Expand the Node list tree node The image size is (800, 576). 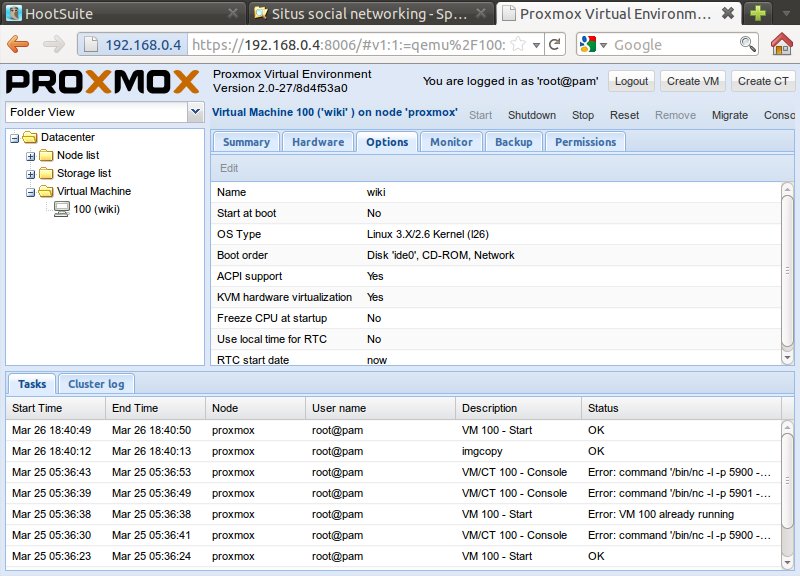pos(31,156)
